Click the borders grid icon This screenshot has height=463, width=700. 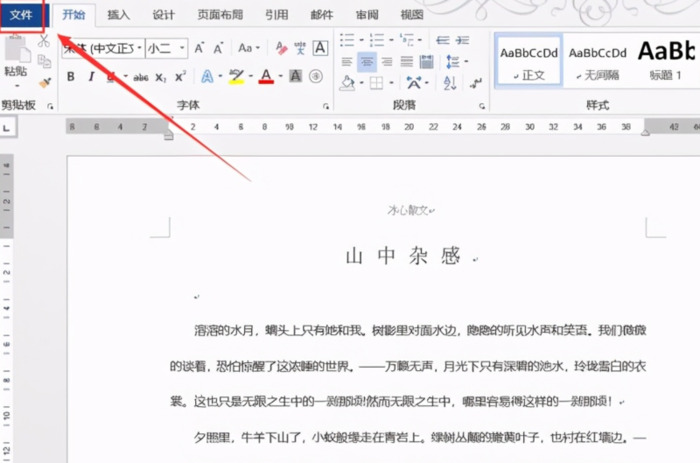coord(376,83)
